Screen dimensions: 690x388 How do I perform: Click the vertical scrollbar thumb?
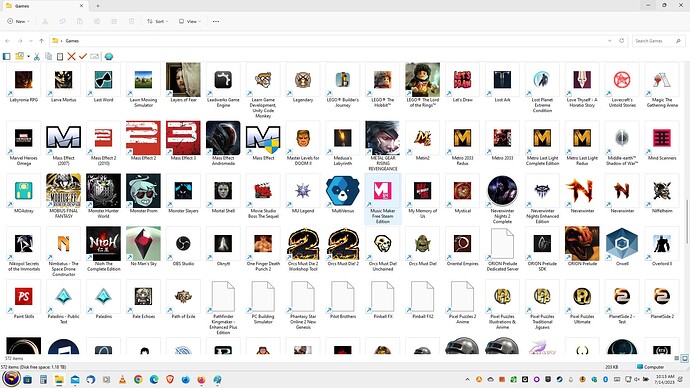point(686,221)
